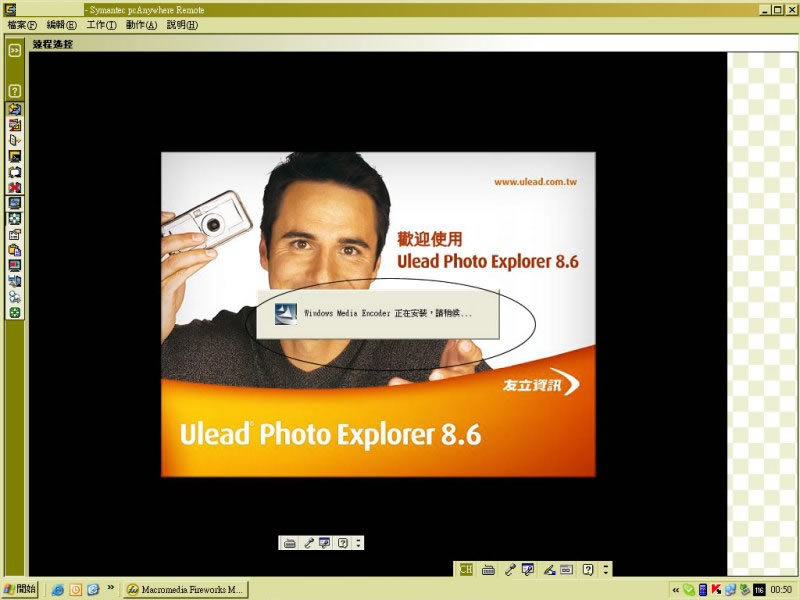This screenshot has width=800, height=600.
Task: Expand the pcAnywhere sidebar with the >> button
Action: 15,50
